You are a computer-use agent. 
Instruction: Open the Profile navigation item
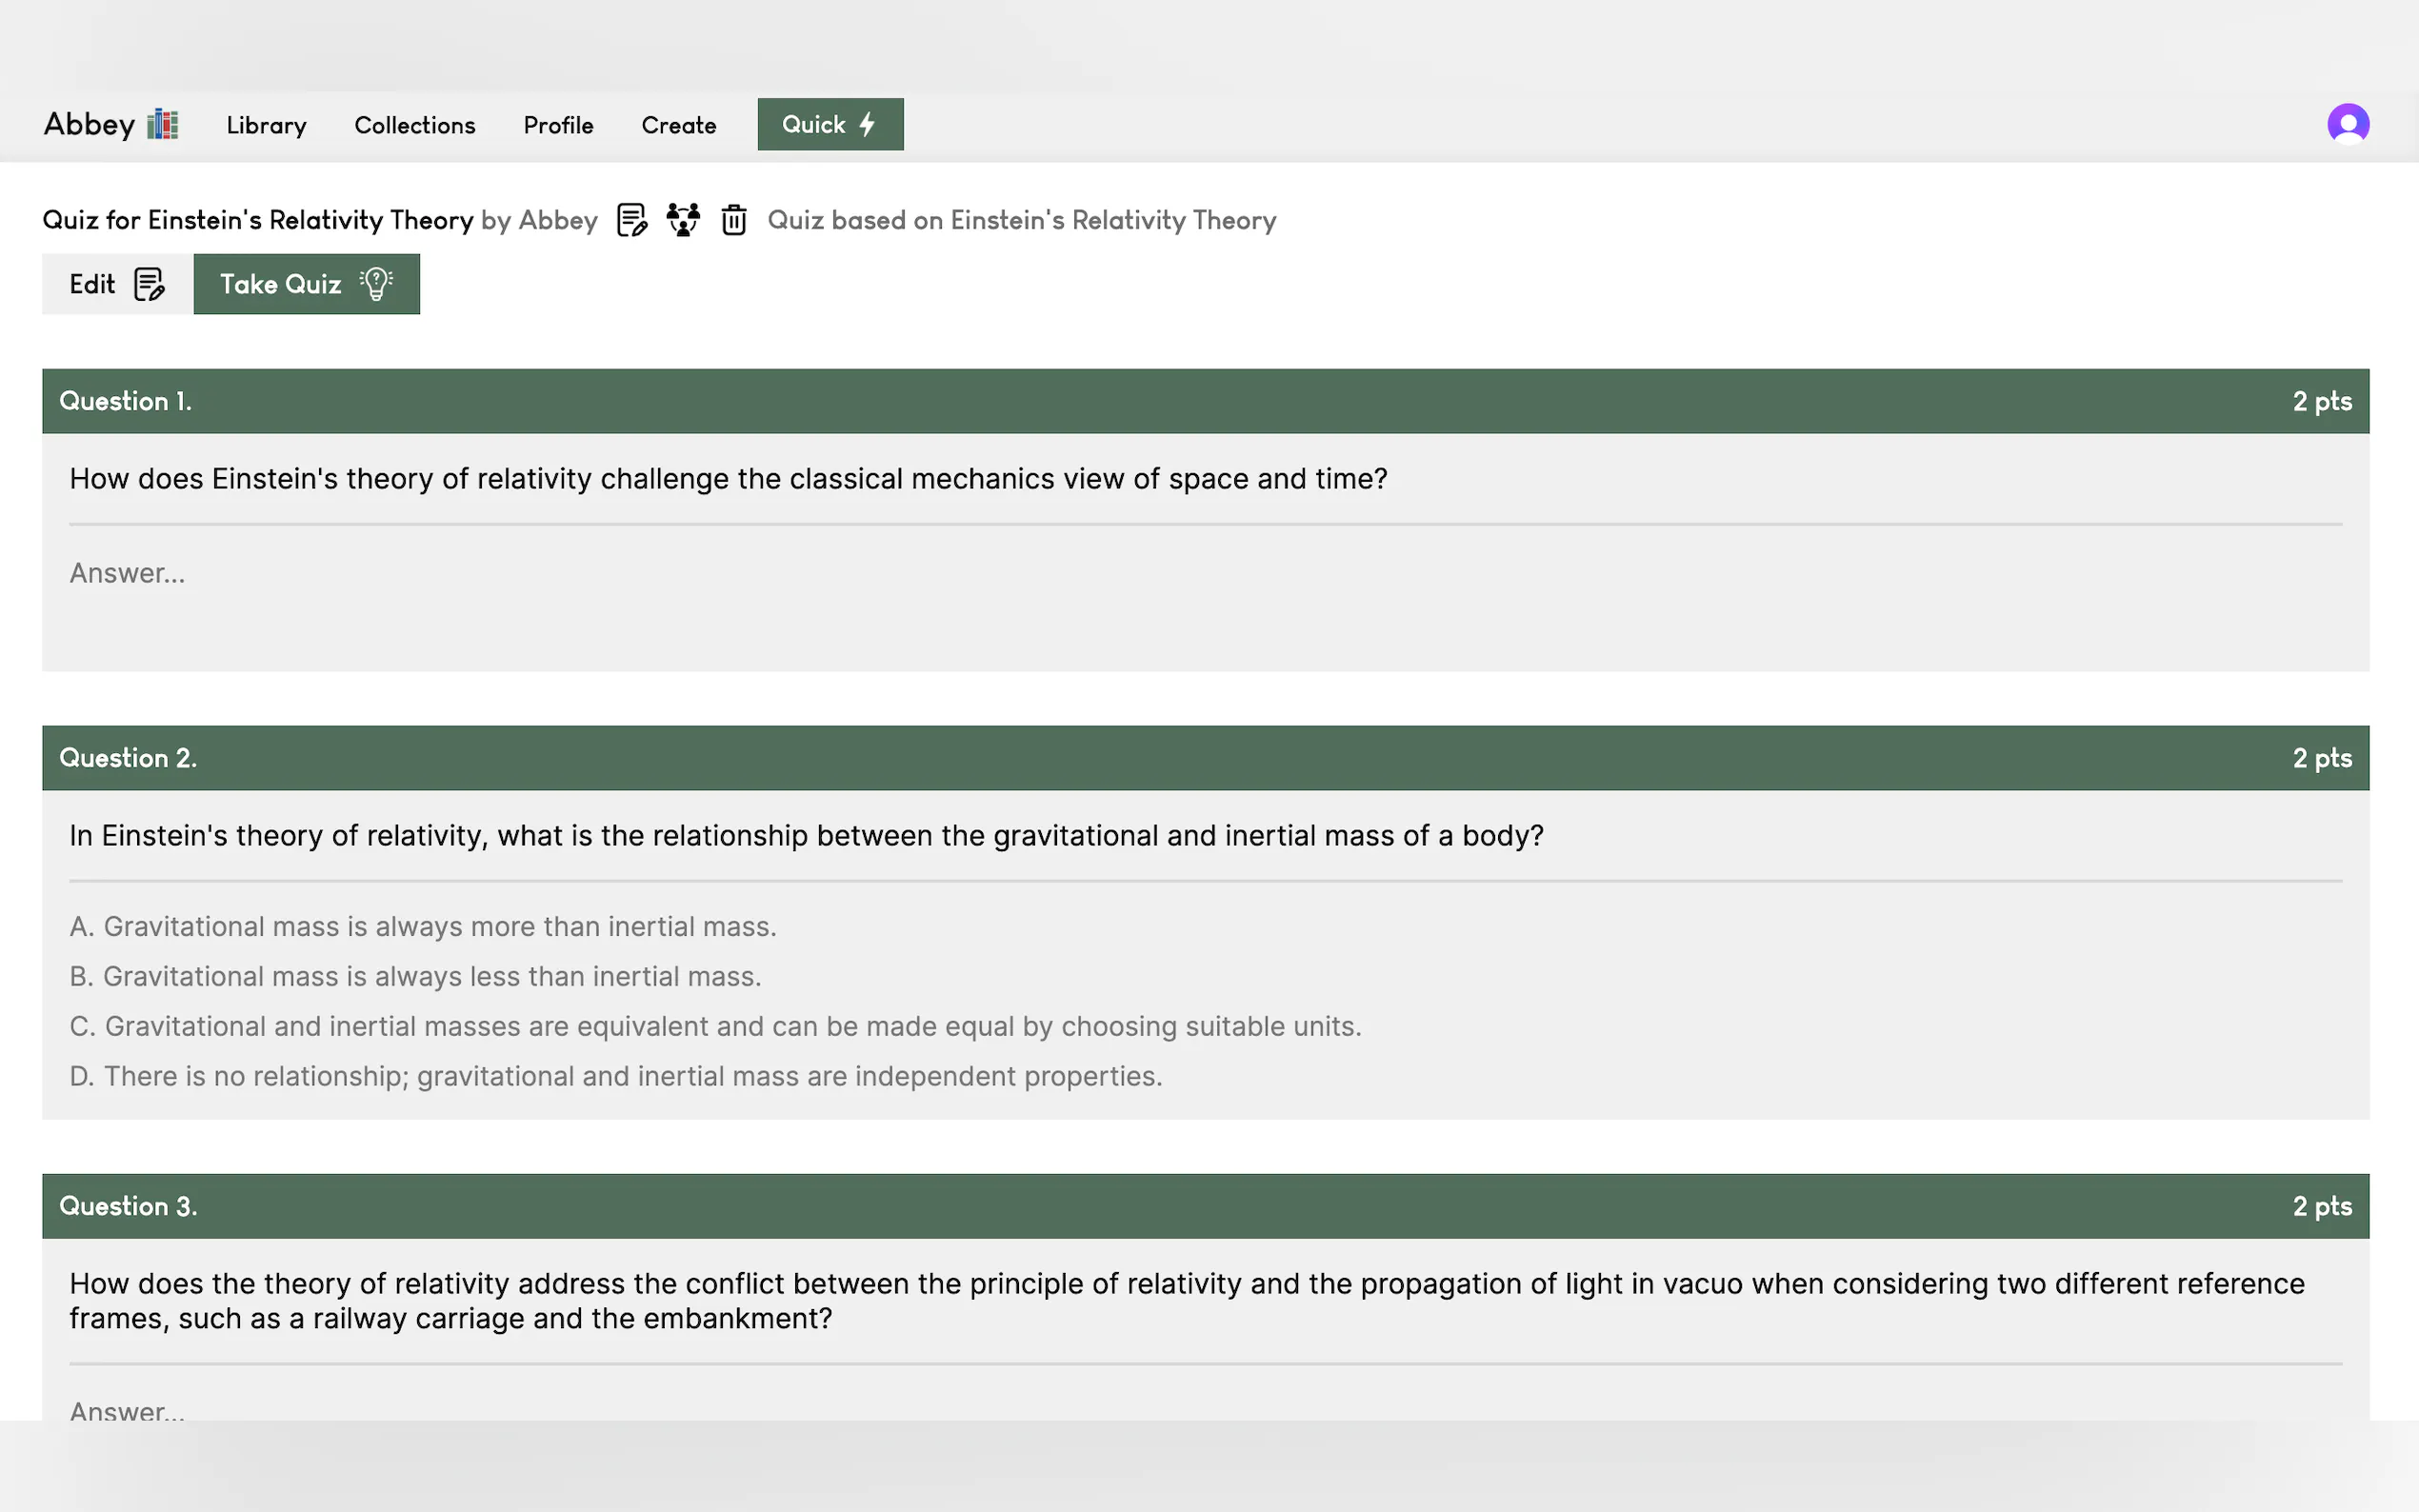tap(558, 125)
